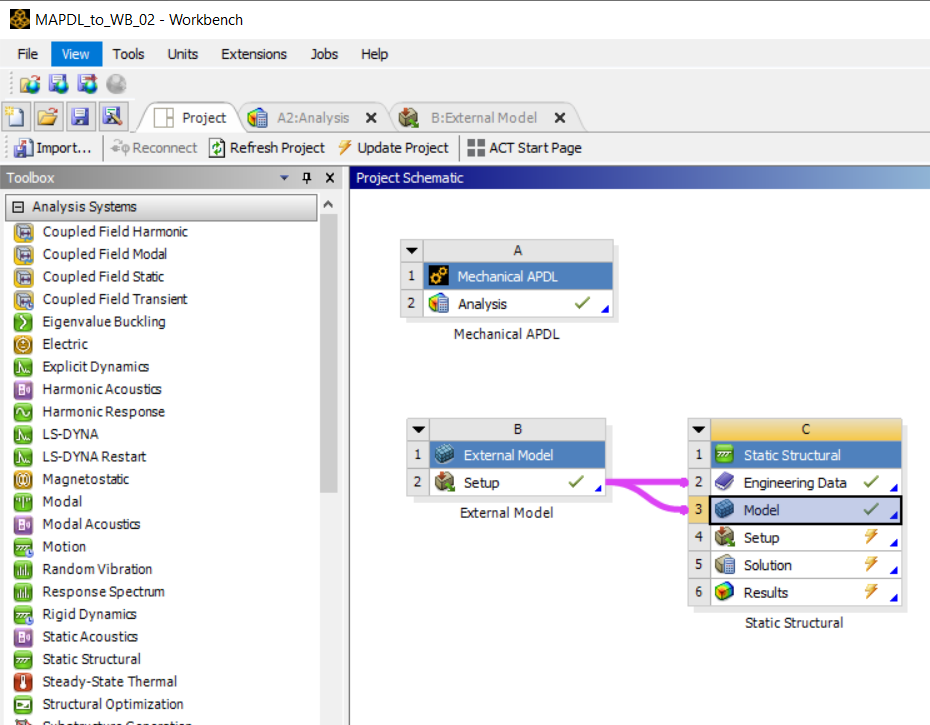Image resolution: width=930 pixels, height=725 pixels.
Task: Close the B:External Model tab
Action: 559,118
